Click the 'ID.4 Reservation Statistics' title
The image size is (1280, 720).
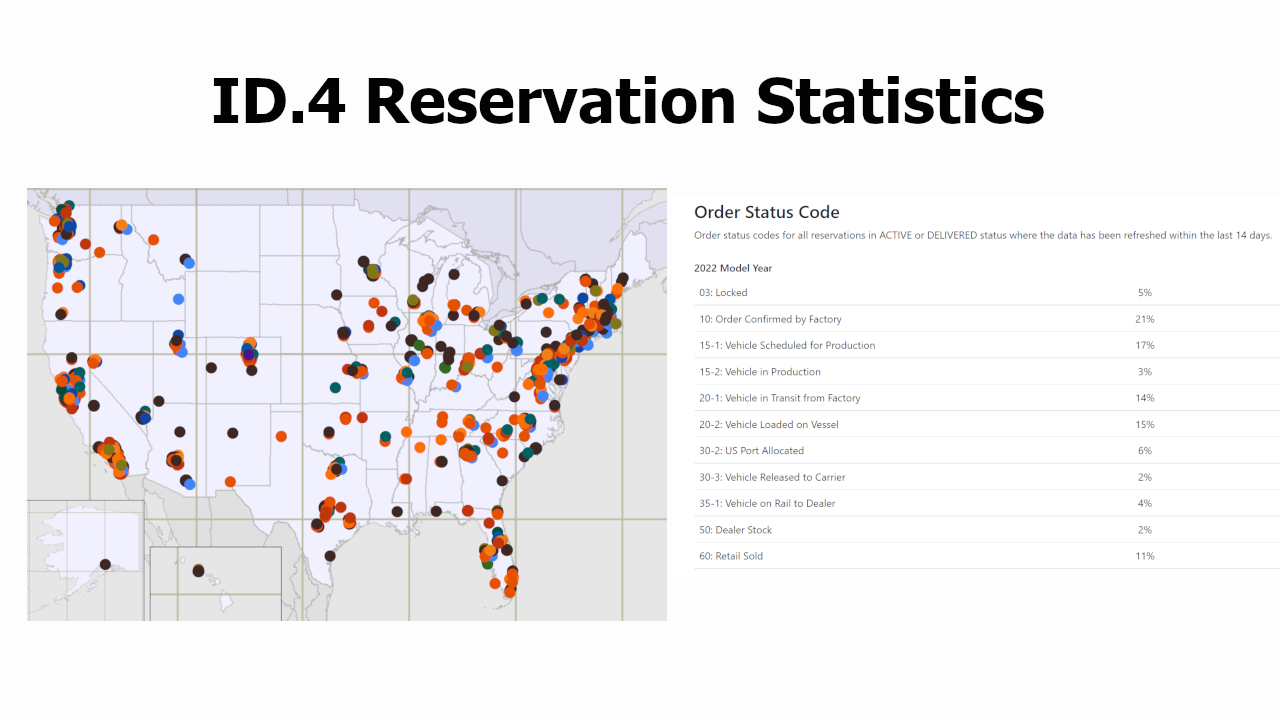pos(628,100)
